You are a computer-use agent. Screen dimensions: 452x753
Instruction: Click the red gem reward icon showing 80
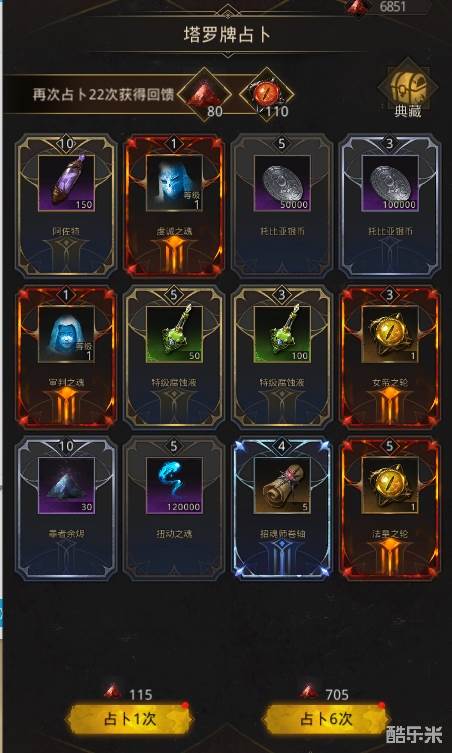coord(205,94)
